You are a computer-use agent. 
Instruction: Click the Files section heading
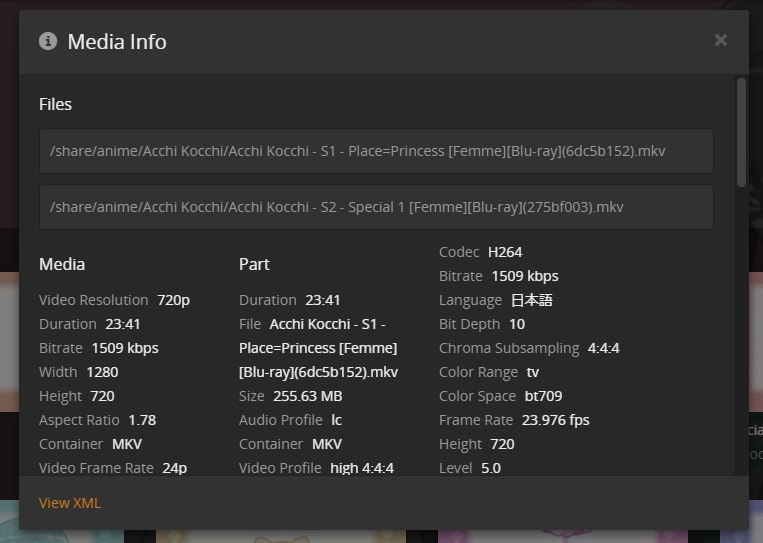(x=55, y=104)
